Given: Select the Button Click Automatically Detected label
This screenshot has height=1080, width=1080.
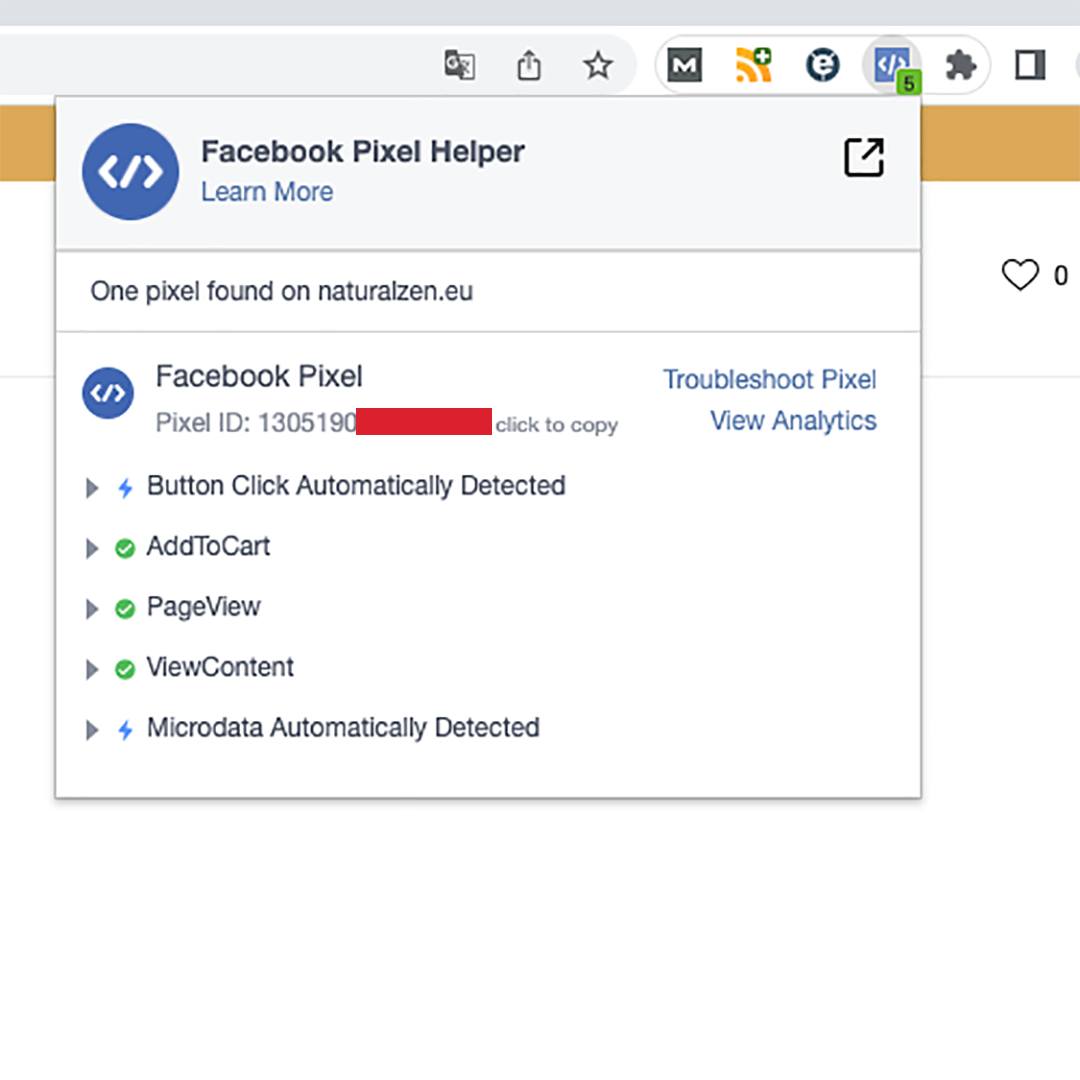Looking at the screenshot, I should point(356,486).
